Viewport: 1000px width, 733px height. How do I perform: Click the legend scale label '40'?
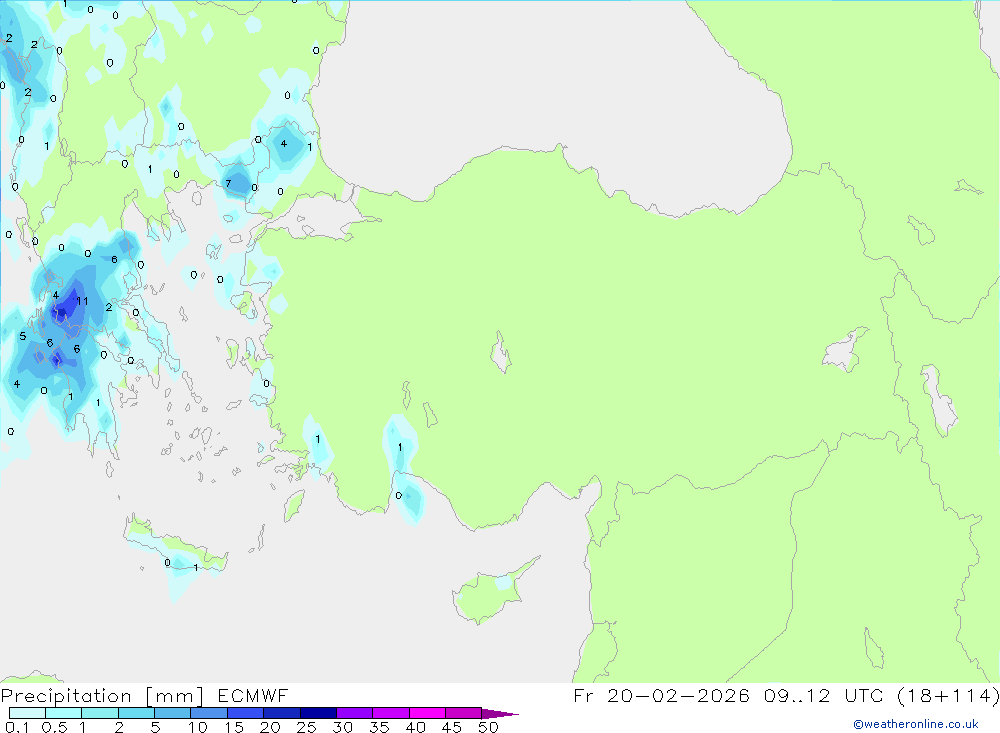pos(415,727)
